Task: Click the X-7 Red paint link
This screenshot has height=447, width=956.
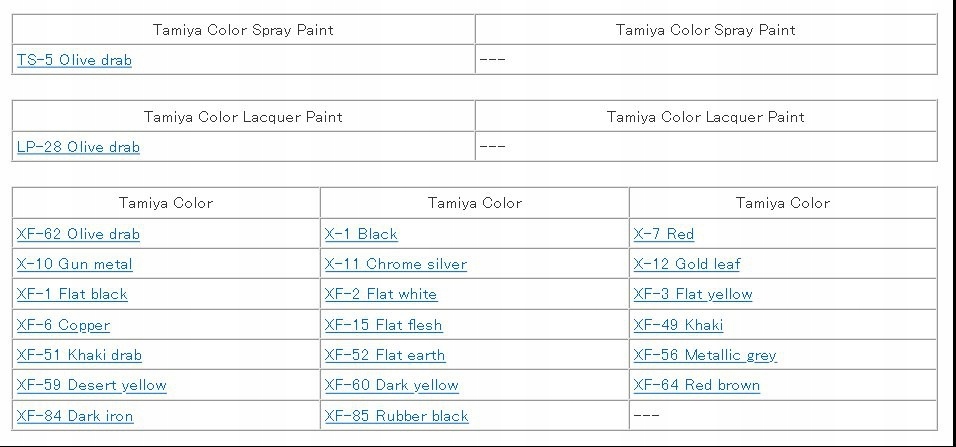Action: pos(663,234)
